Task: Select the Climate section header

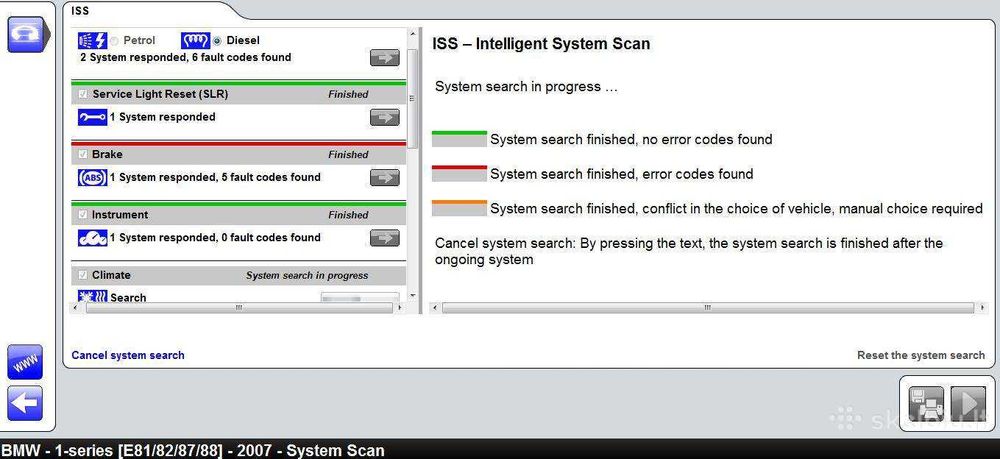Action: pyautogui.click(x=239, y=275)
